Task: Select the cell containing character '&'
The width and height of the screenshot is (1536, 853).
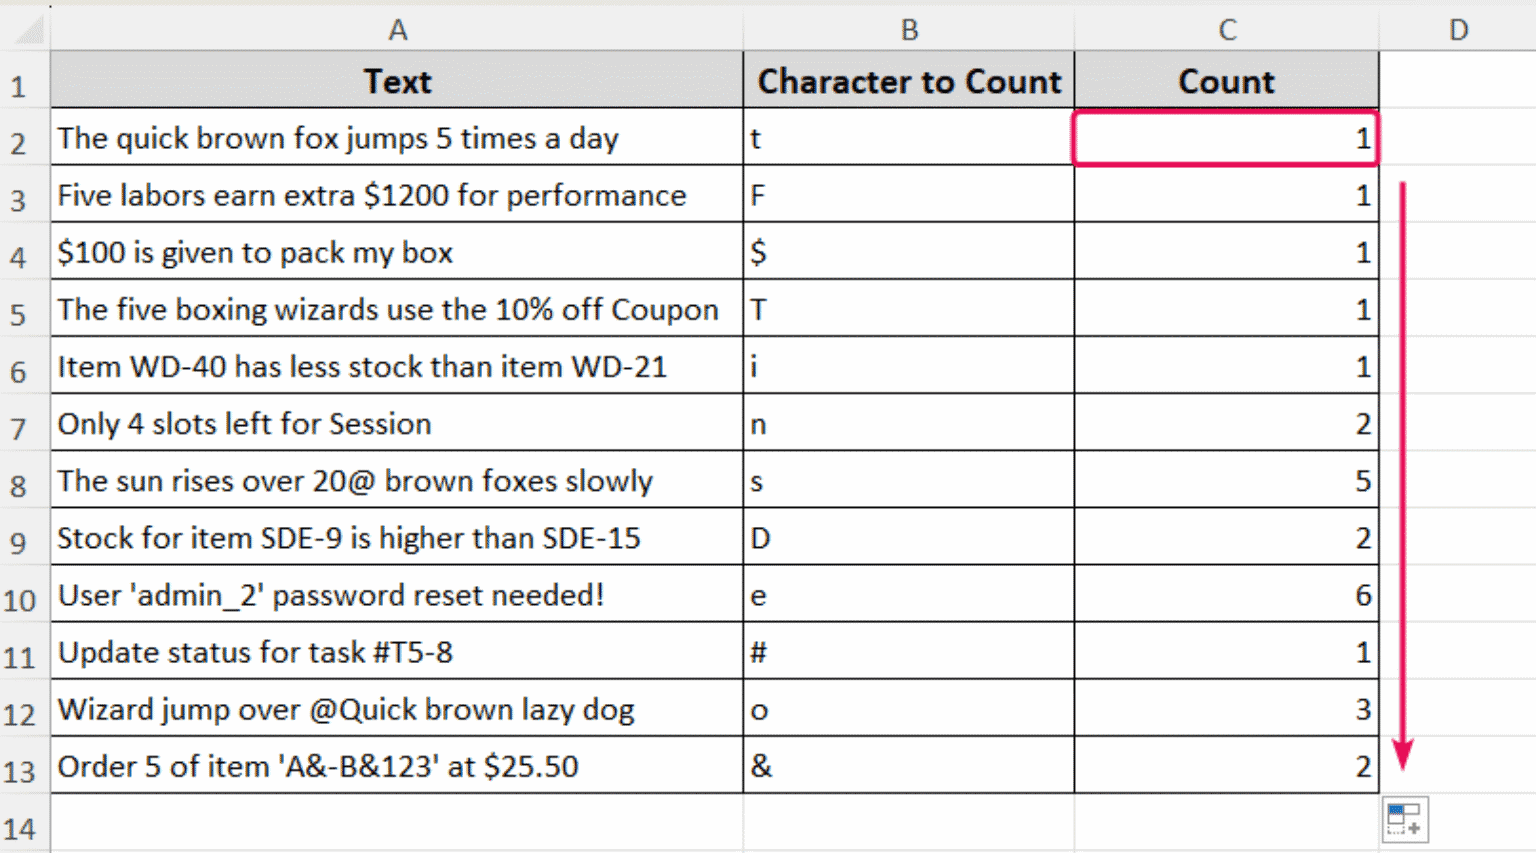Action: [908, 766]
